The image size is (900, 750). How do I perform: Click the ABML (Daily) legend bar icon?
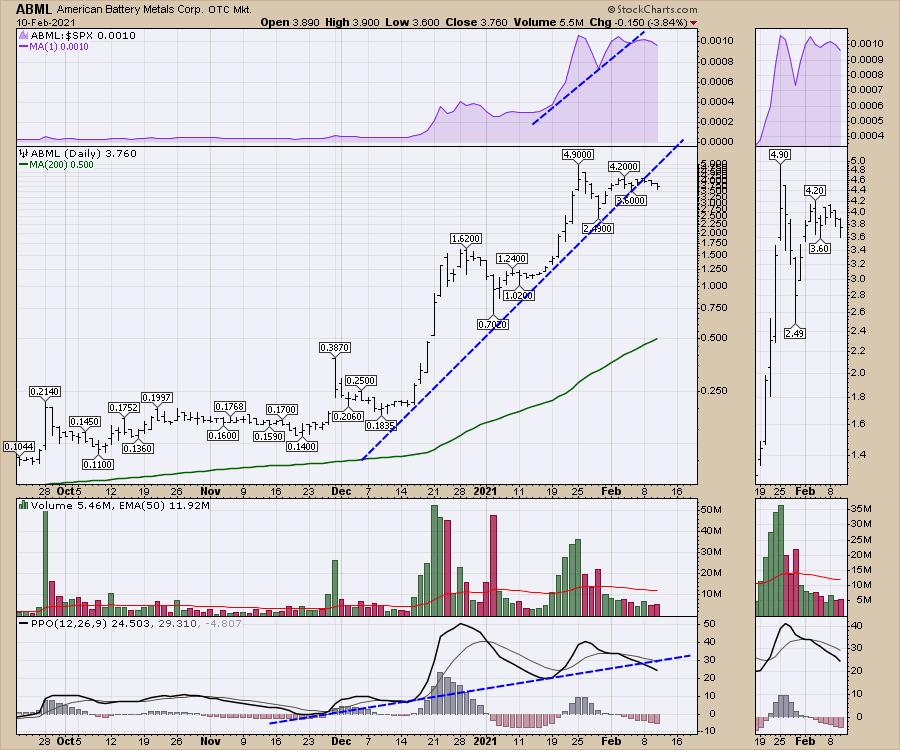tap(24, 153)
